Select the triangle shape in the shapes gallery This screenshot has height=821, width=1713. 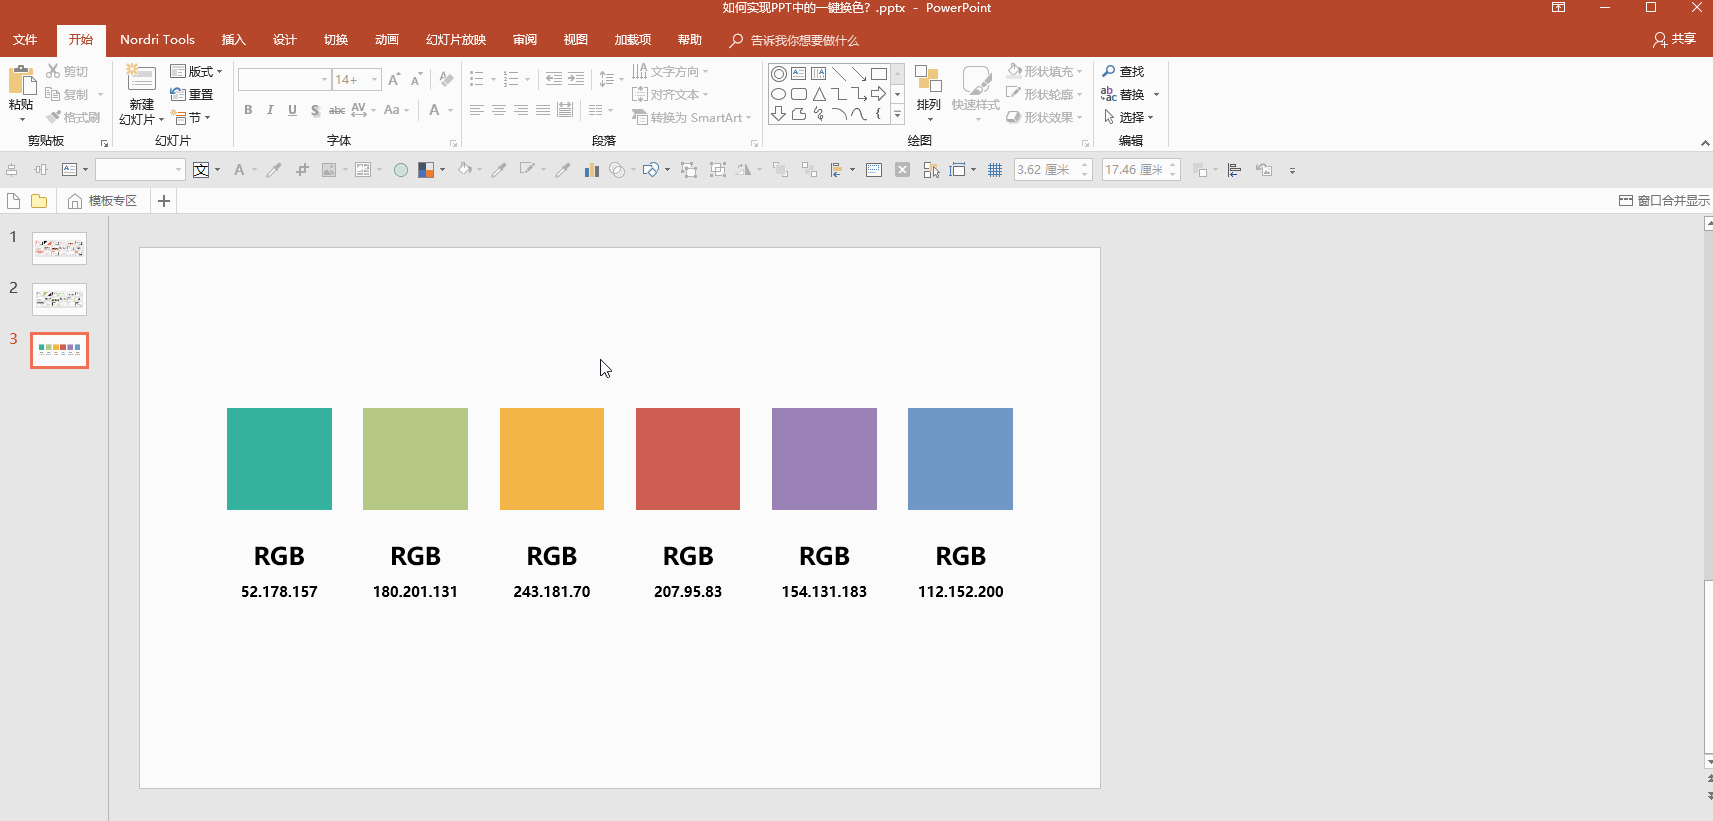819,94
